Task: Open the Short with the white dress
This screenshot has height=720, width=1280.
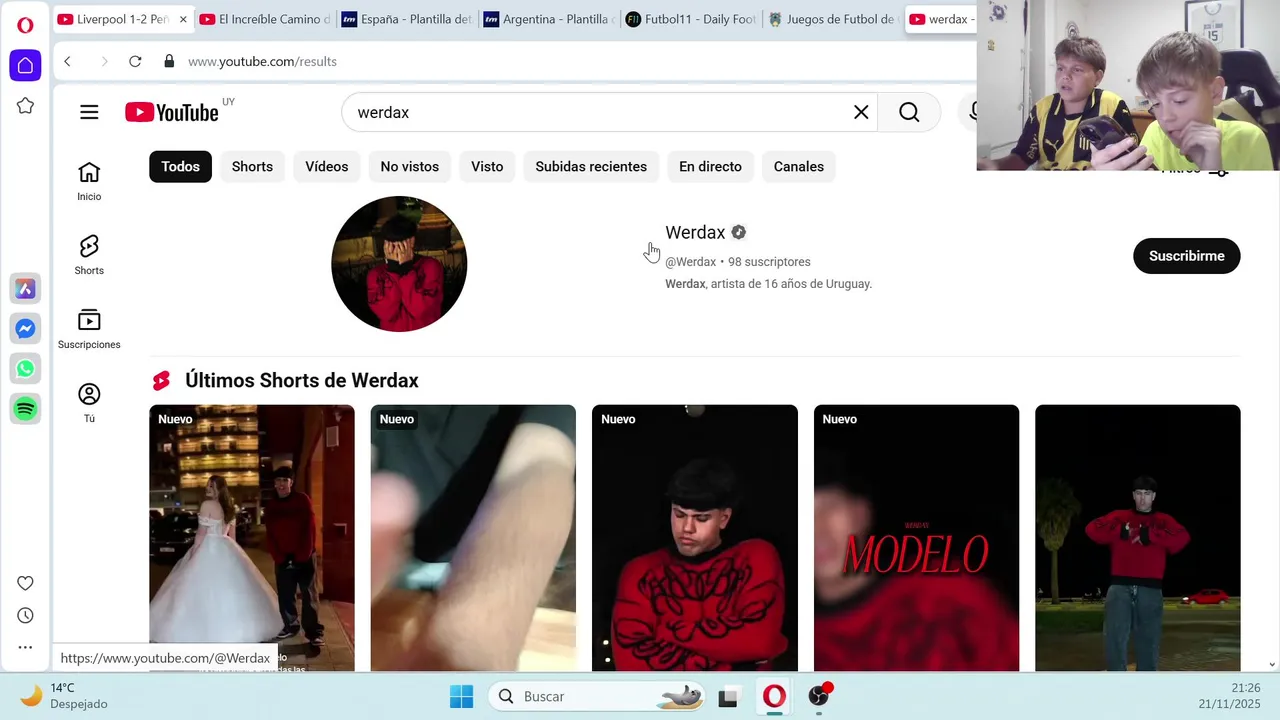Action: pos(252,538)
